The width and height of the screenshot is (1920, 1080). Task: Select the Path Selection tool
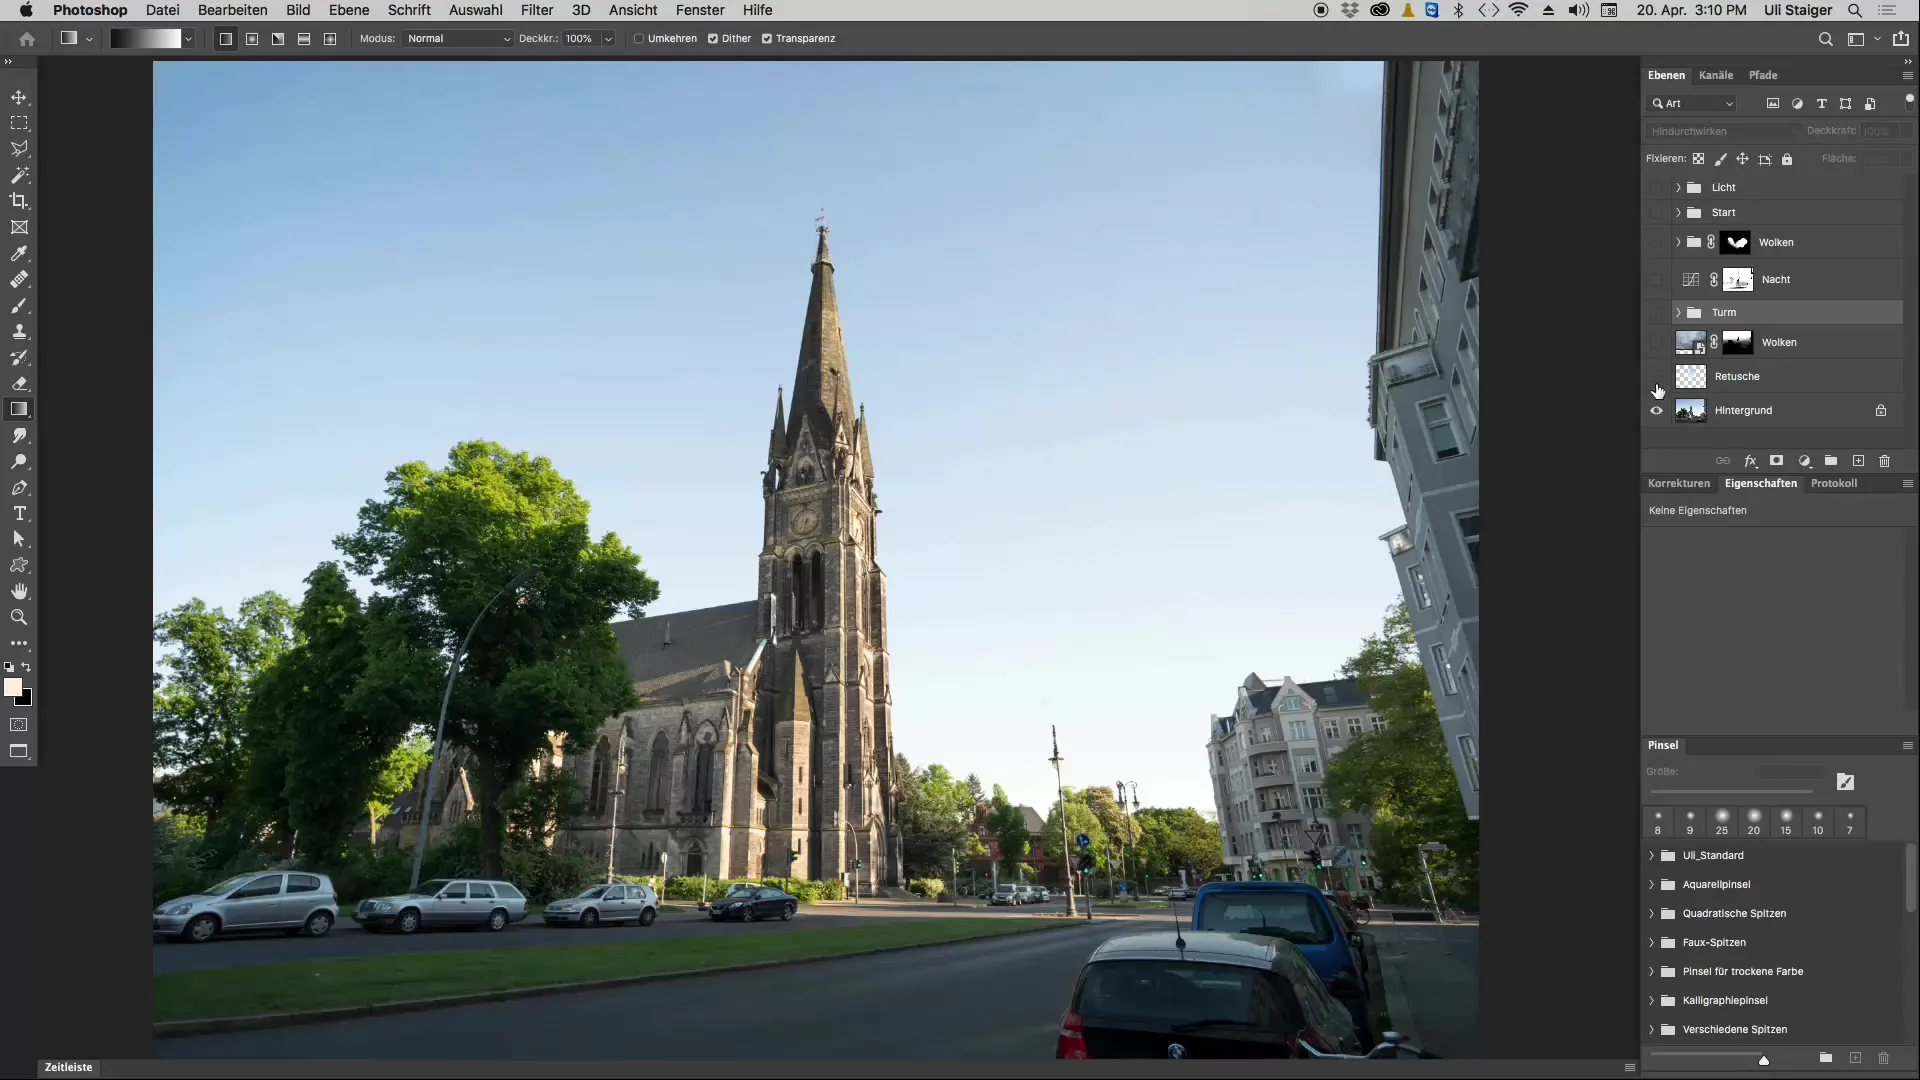tap(19, 539)
